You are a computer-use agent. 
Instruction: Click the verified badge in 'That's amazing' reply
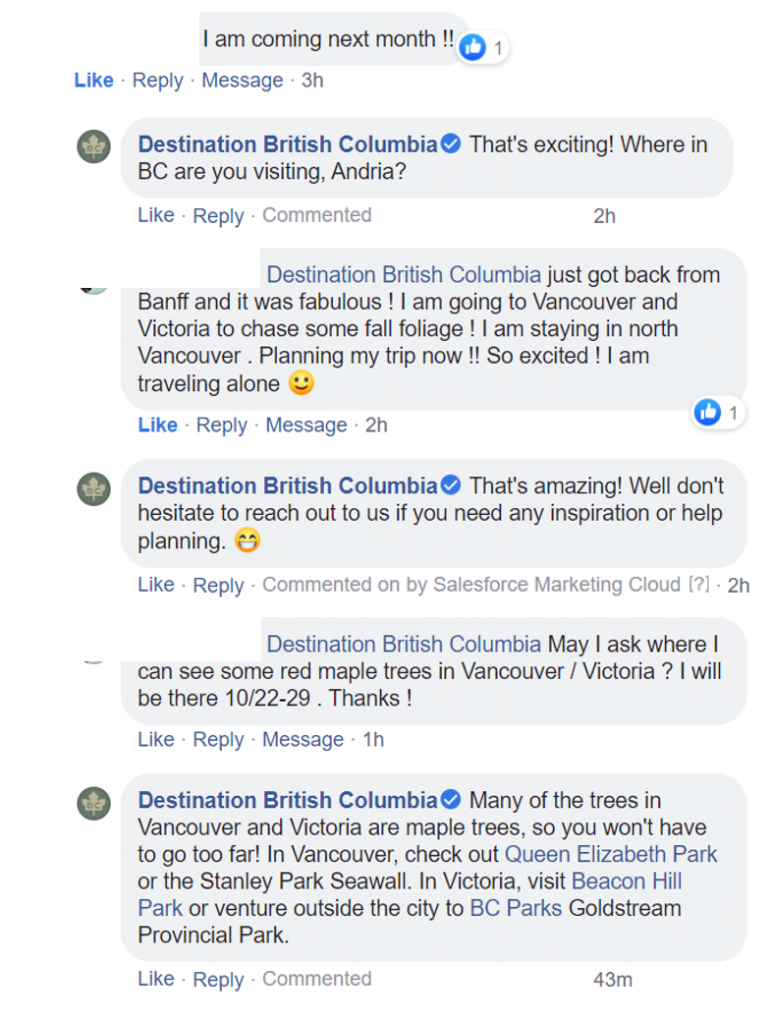coord(451,486)
